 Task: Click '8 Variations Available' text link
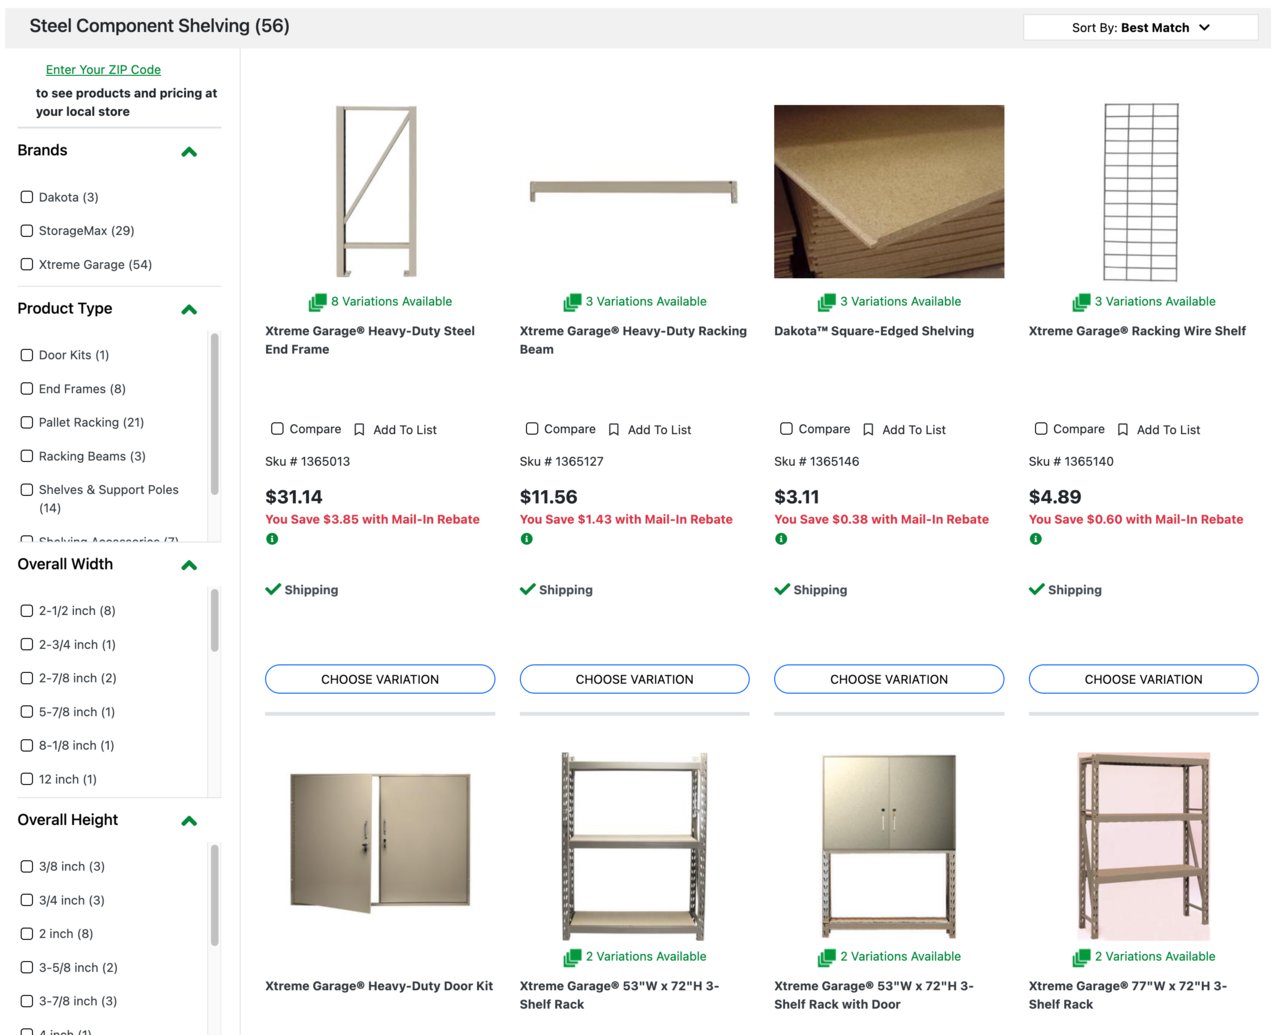pyautogui.click(x=391, y=302)
